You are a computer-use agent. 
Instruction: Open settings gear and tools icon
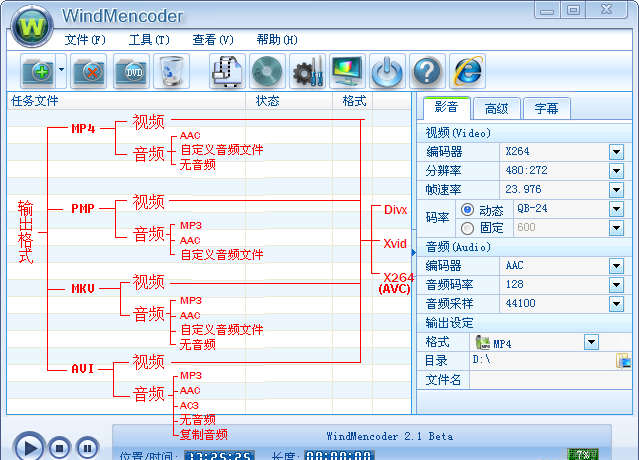coord(308,71)
